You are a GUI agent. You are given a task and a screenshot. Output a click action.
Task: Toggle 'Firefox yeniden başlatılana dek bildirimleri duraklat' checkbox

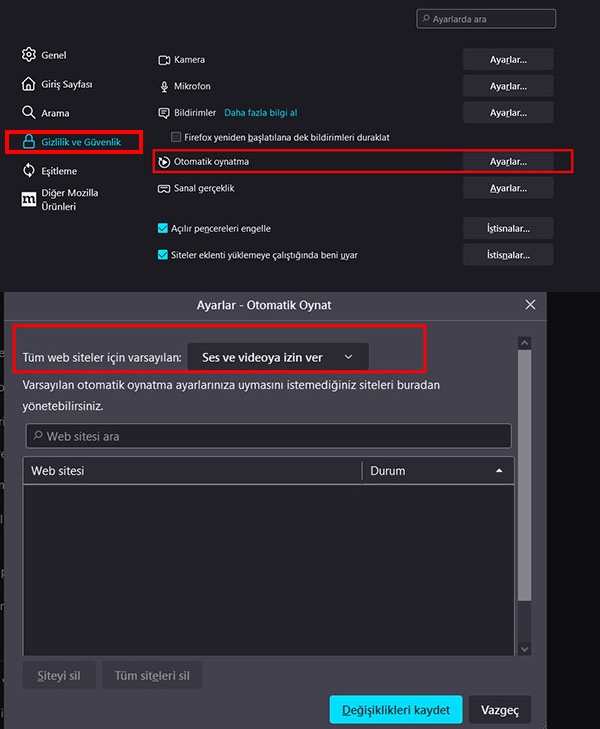pyautogui.click(x=176, y=137)
